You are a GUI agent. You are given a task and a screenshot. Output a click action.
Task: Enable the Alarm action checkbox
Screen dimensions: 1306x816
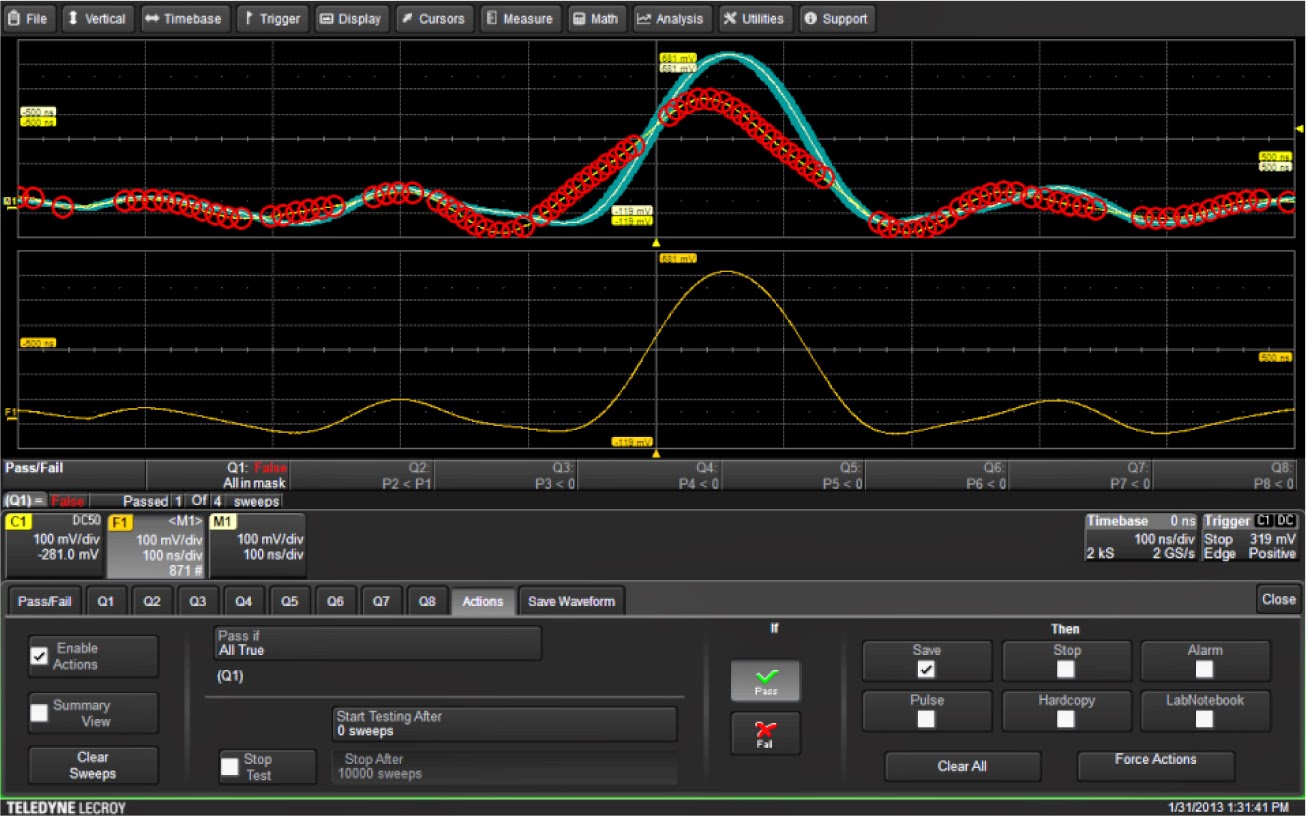(1205, 670)
